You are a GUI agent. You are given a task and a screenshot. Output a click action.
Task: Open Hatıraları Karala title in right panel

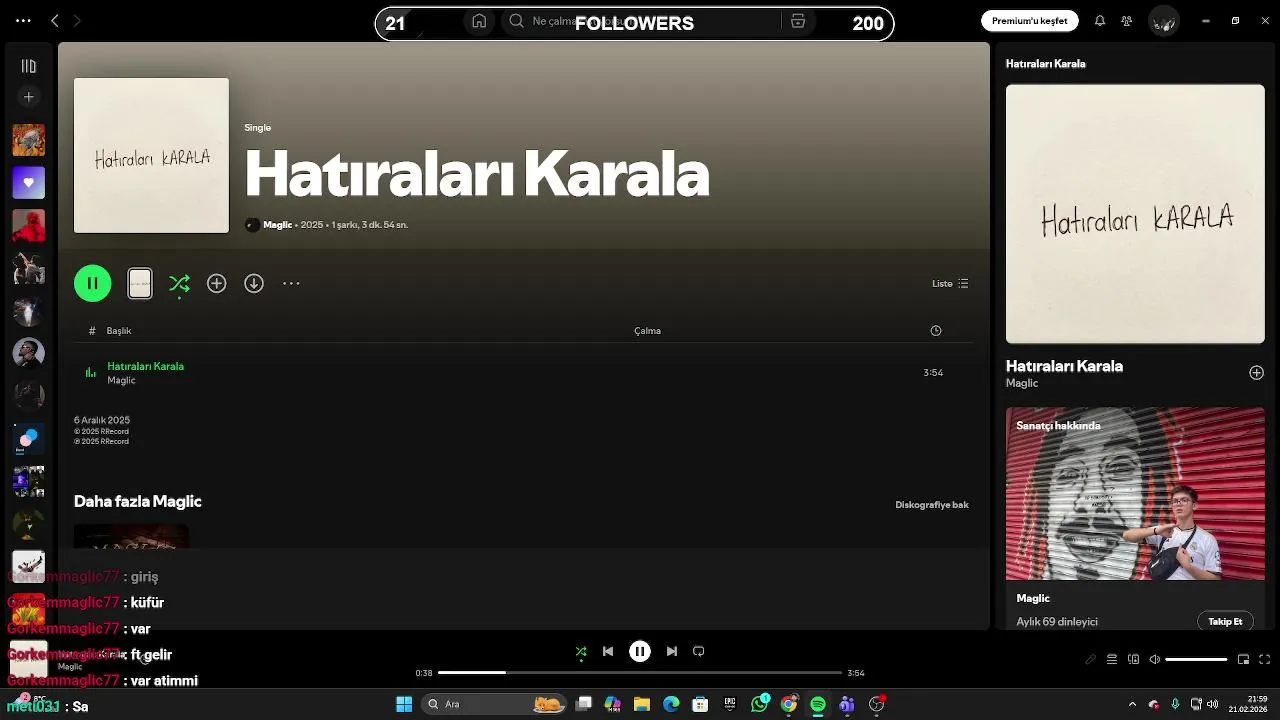click(x=1064, y=367)
